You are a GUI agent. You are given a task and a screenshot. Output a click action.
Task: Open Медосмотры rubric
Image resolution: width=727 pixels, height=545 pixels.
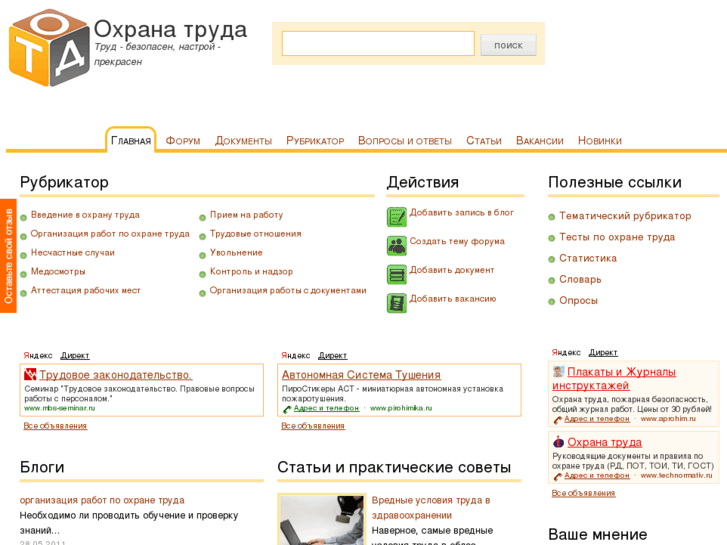tap(58, 271)
